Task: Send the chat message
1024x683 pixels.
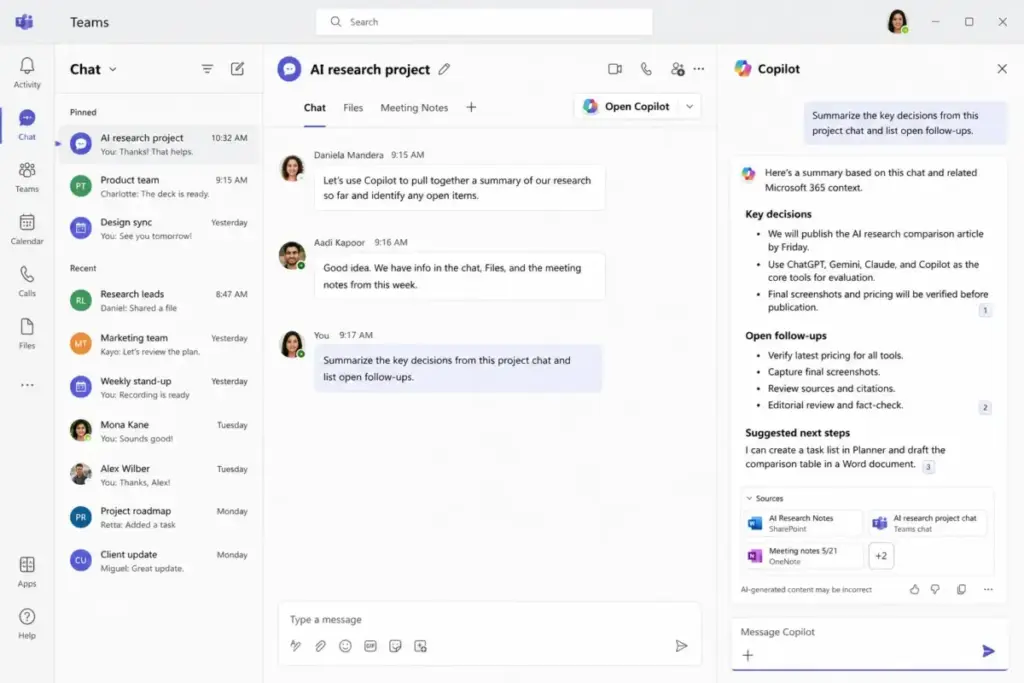Action: 681,646
